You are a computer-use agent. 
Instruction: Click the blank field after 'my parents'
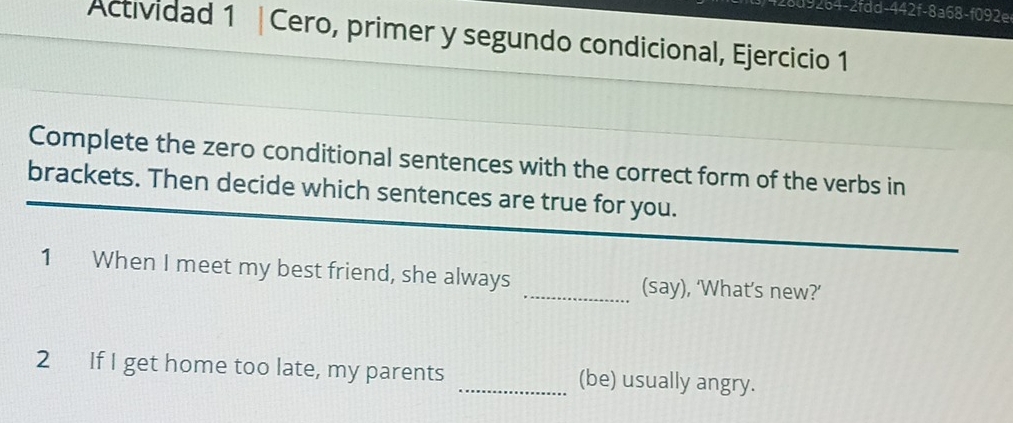511,387
